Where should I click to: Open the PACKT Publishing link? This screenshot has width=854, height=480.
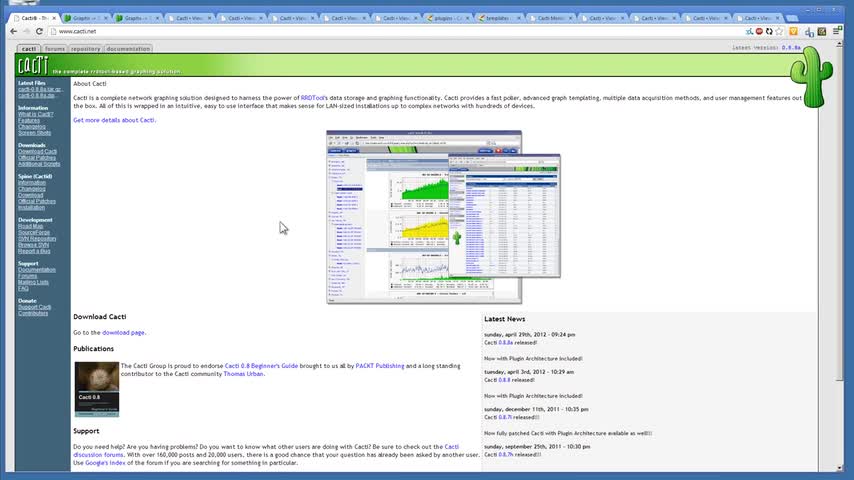[380, 366]
